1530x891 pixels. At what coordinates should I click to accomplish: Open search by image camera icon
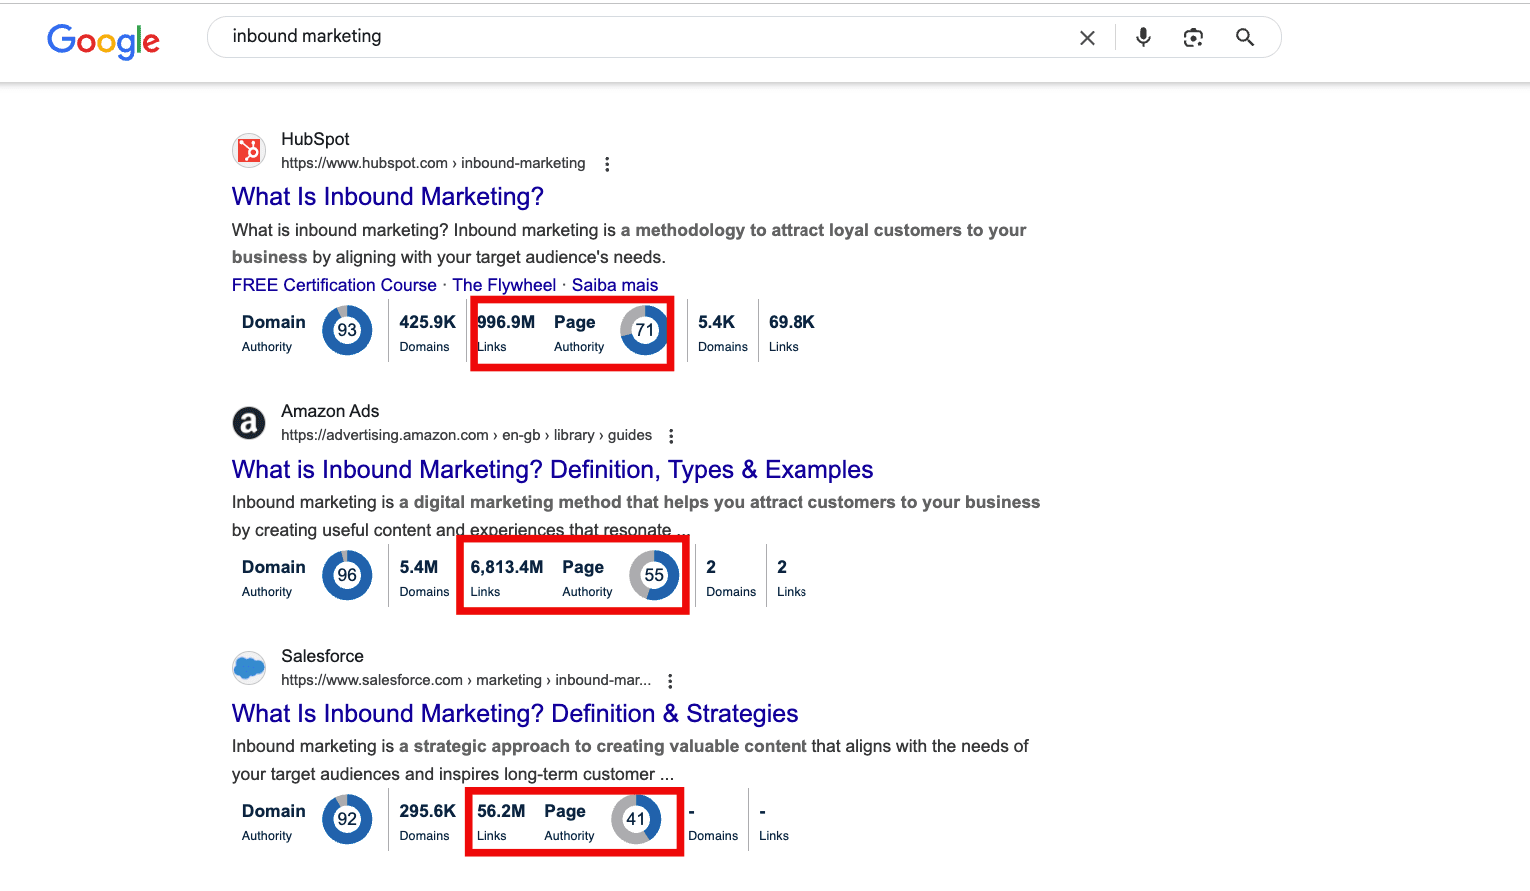pyautogui.click(x=1193, y=38)
